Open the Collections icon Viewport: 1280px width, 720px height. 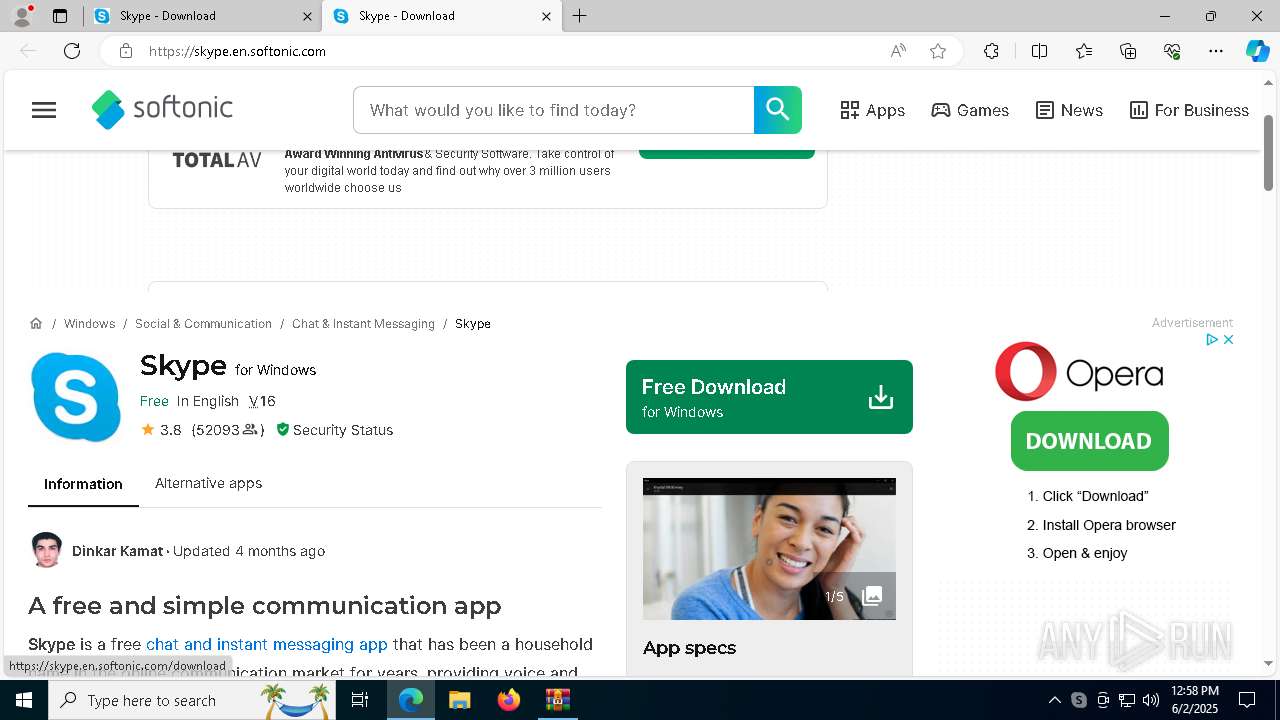(x=1128, y=51)
